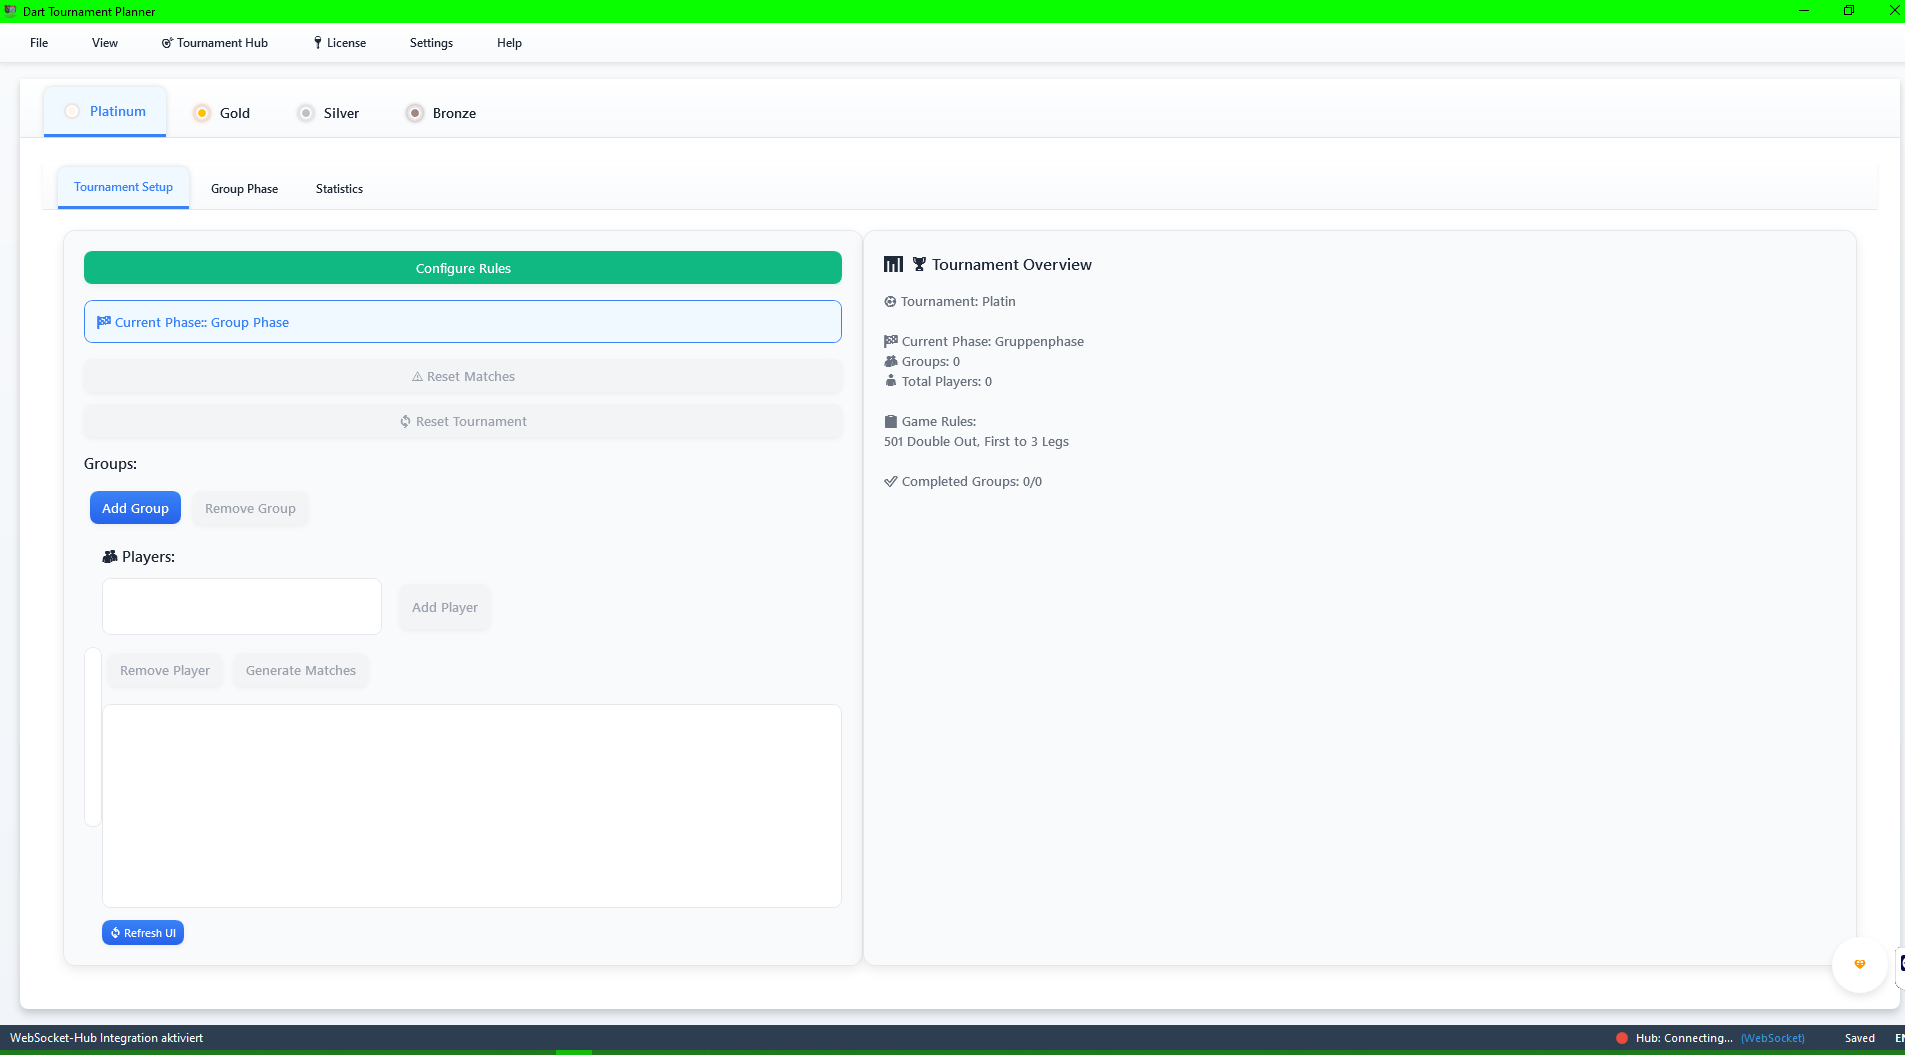1905x1055 pixels.
Task: Open the Tournament Hub menu
Action: (214, 43)
